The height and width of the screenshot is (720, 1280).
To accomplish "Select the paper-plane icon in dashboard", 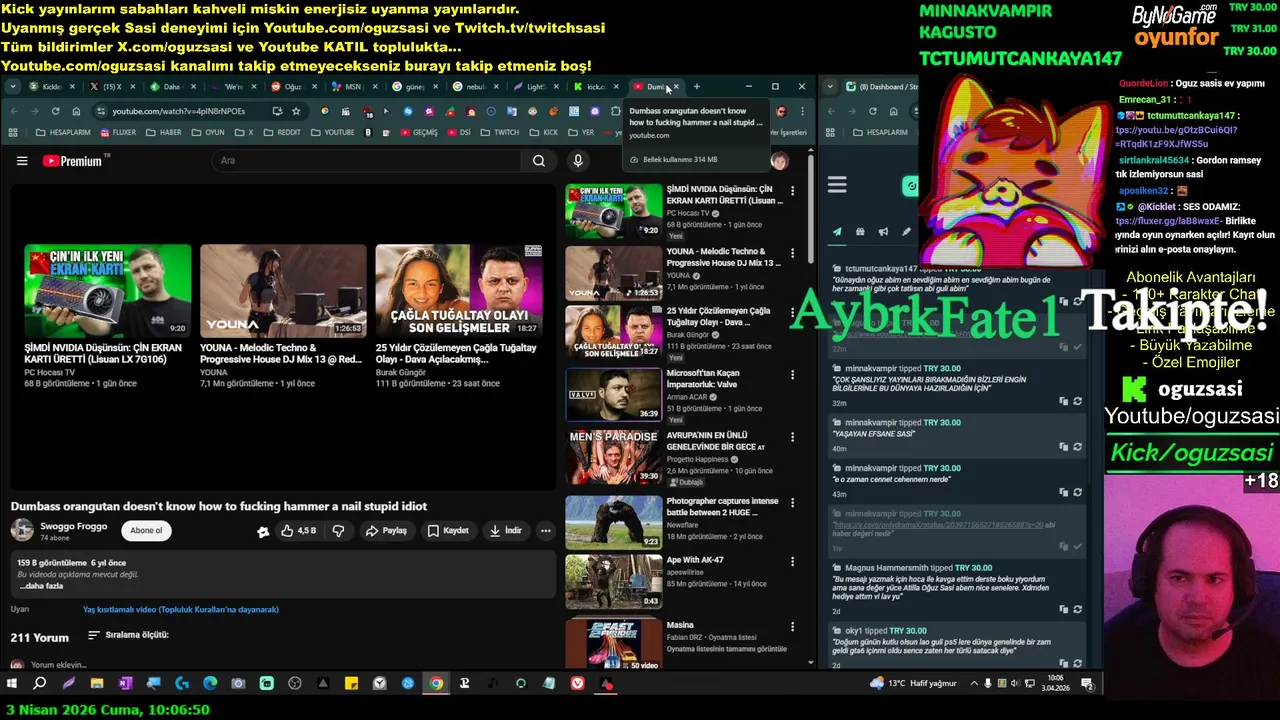I will tap(837, 232).
